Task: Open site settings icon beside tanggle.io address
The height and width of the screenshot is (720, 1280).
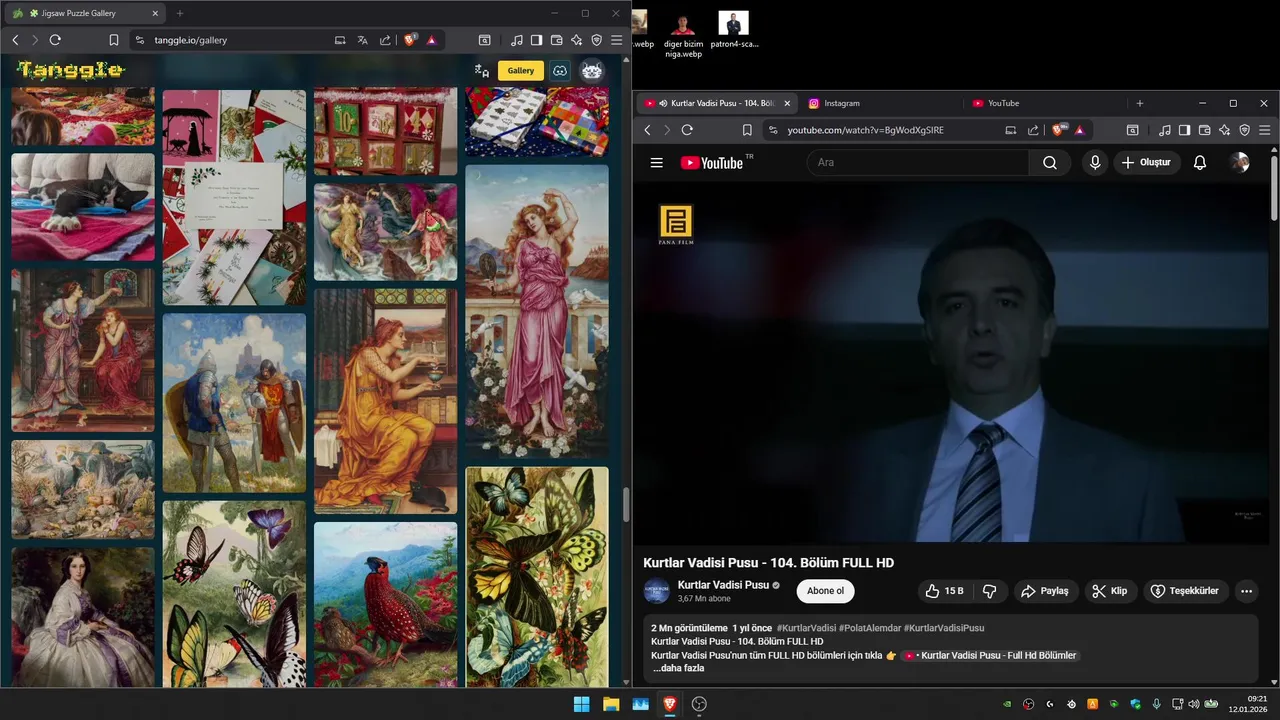Action: [x=138, y=40]
